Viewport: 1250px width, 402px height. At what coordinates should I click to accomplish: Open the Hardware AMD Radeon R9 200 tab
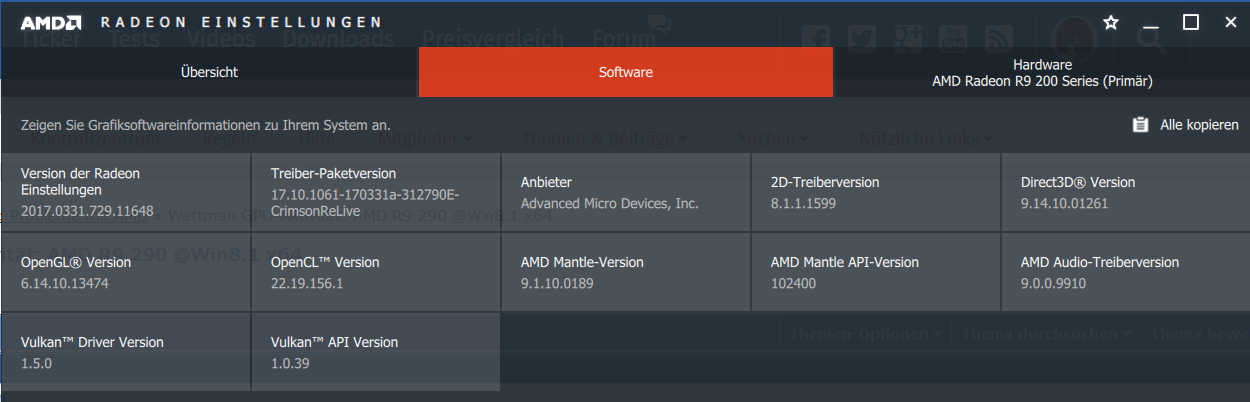1042,73
